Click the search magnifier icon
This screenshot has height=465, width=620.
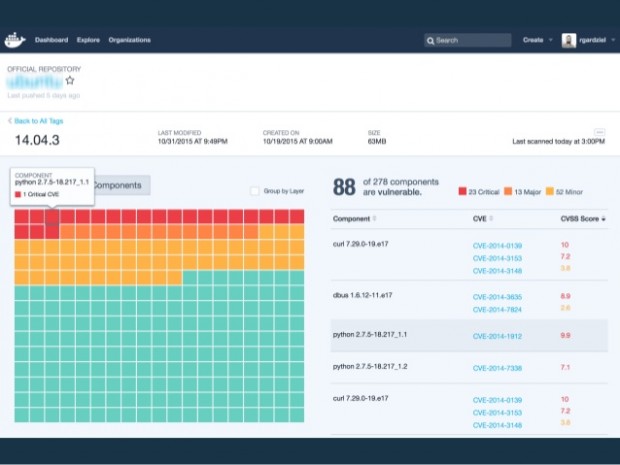(431, 41)
